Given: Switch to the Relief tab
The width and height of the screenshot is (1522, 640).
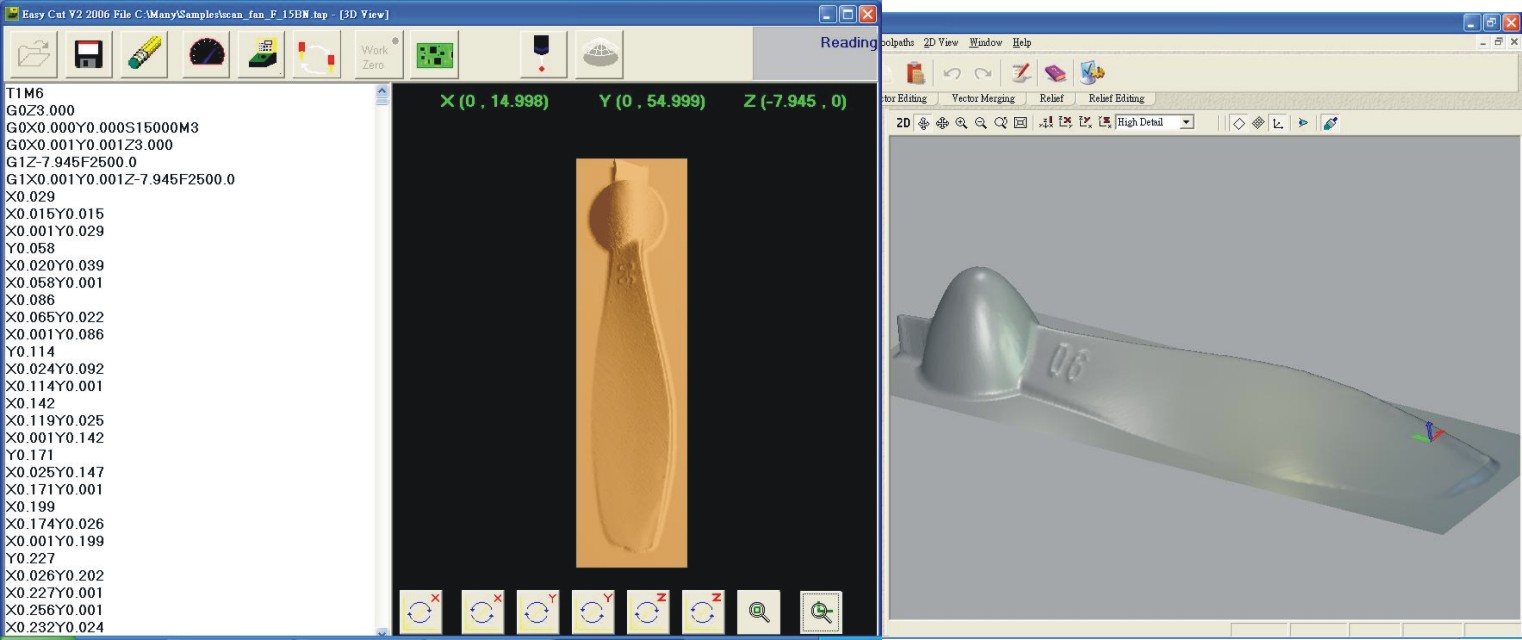Looking at the screenshot, I should [x=1050, y=98].
